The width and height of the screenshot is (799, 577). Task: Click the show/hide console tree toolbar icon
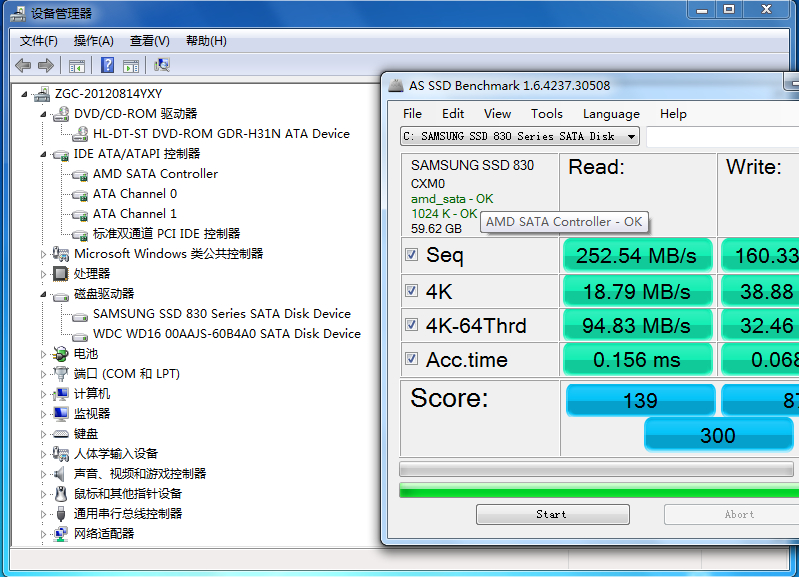click(76, 66)
